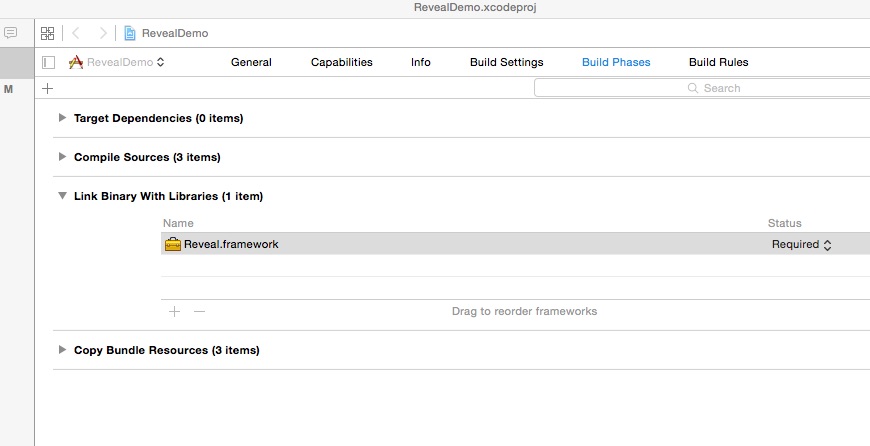Change Required status popup for Reveal.framework
The width and height of the screenshot is (870, 446).
click(801, 245)
